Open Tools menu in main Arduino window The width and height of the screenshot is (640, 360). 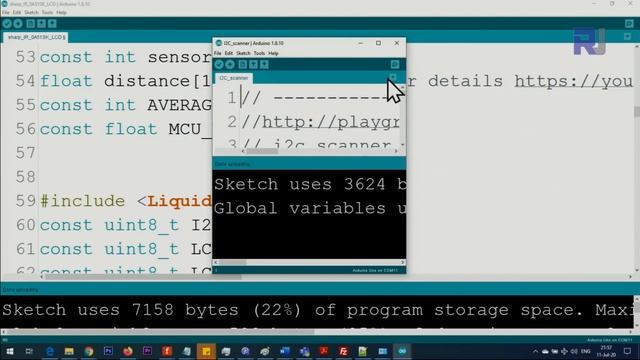(x=47, y=13)
